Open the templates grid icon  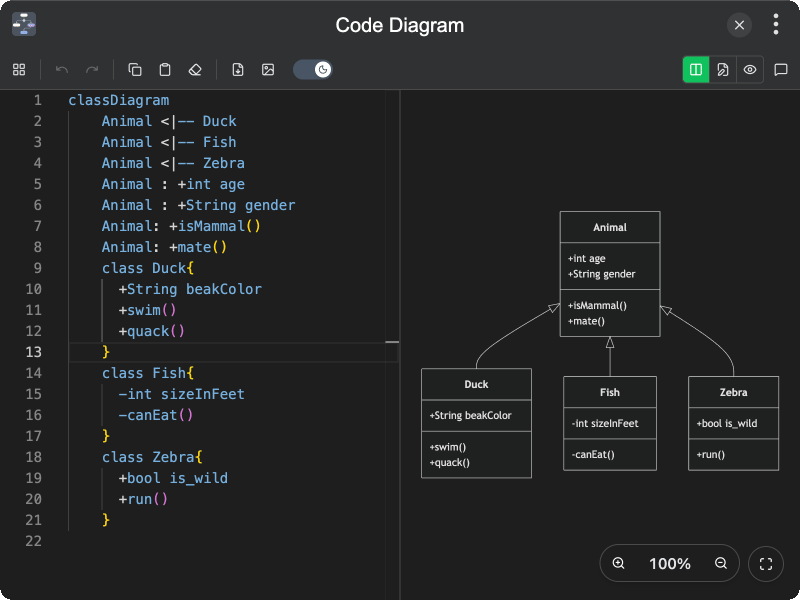(x=19, y=69)
